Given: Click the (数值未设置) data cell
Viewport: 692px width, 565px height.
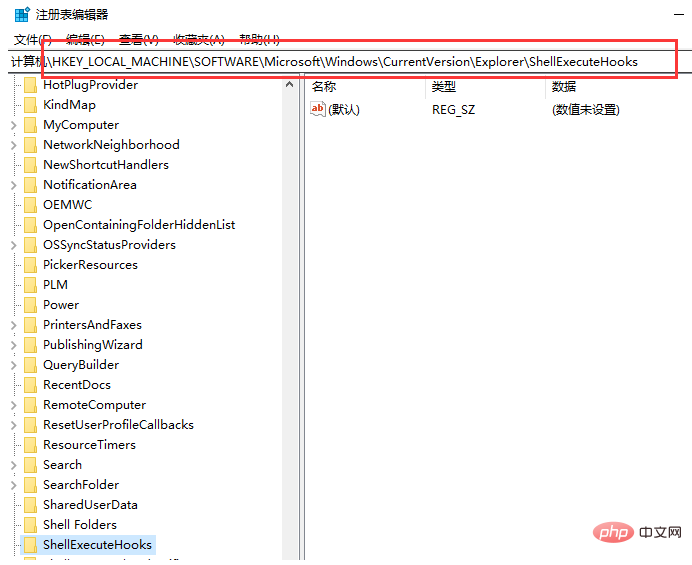Looking at the screenshot, I should click(x=586, y=109).
